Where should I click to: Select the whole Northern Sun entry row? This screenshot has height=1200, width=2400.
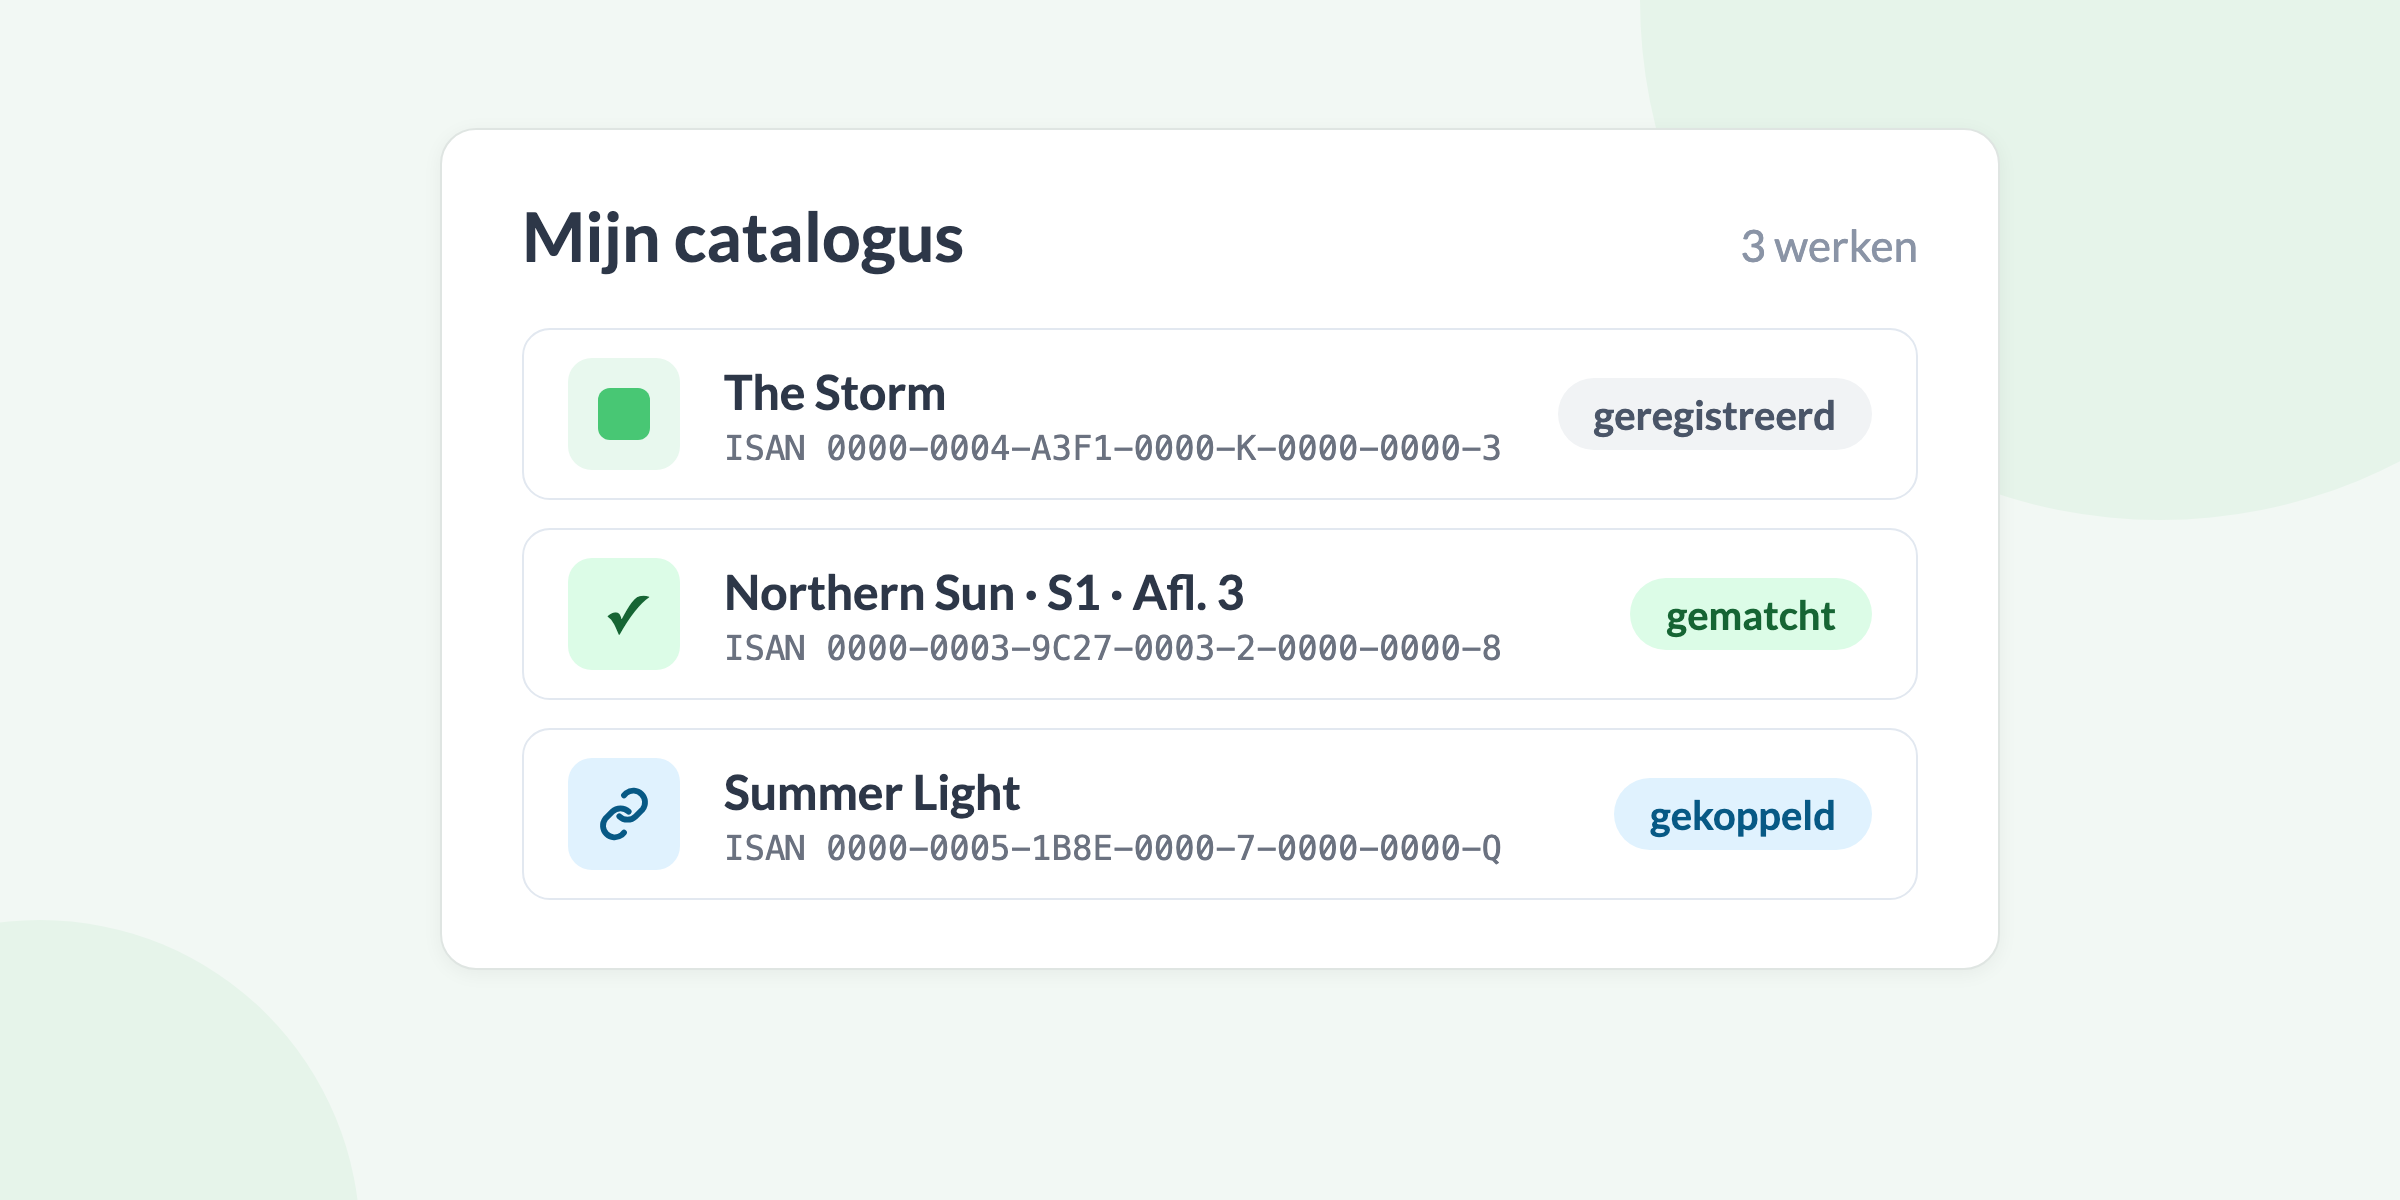1220,614
